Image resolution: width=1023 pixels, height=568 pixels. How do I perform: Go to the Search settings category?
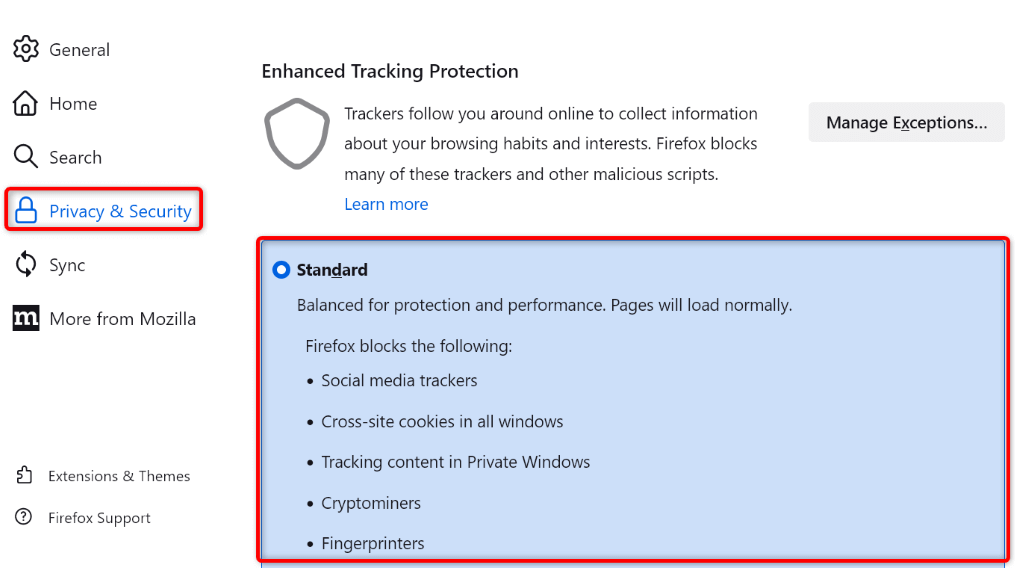[75, 158]
